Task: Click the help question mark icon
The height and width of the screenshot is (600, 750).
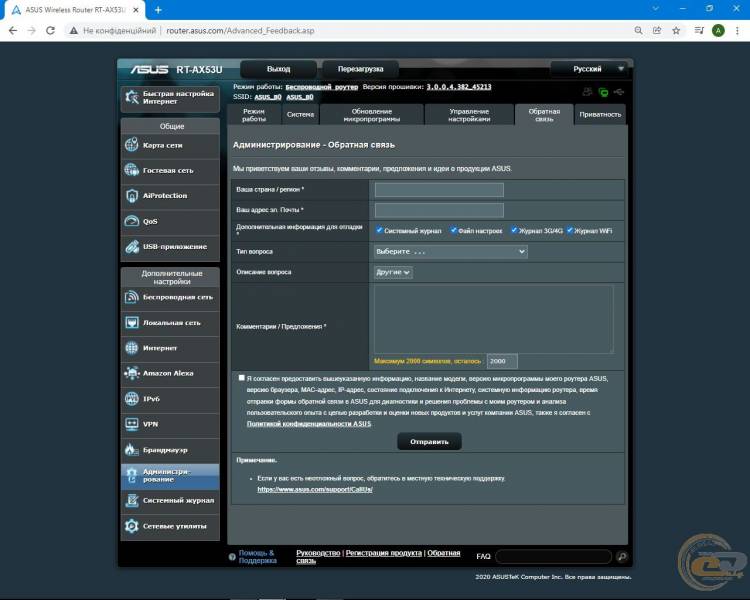Action: click(232, 557)
